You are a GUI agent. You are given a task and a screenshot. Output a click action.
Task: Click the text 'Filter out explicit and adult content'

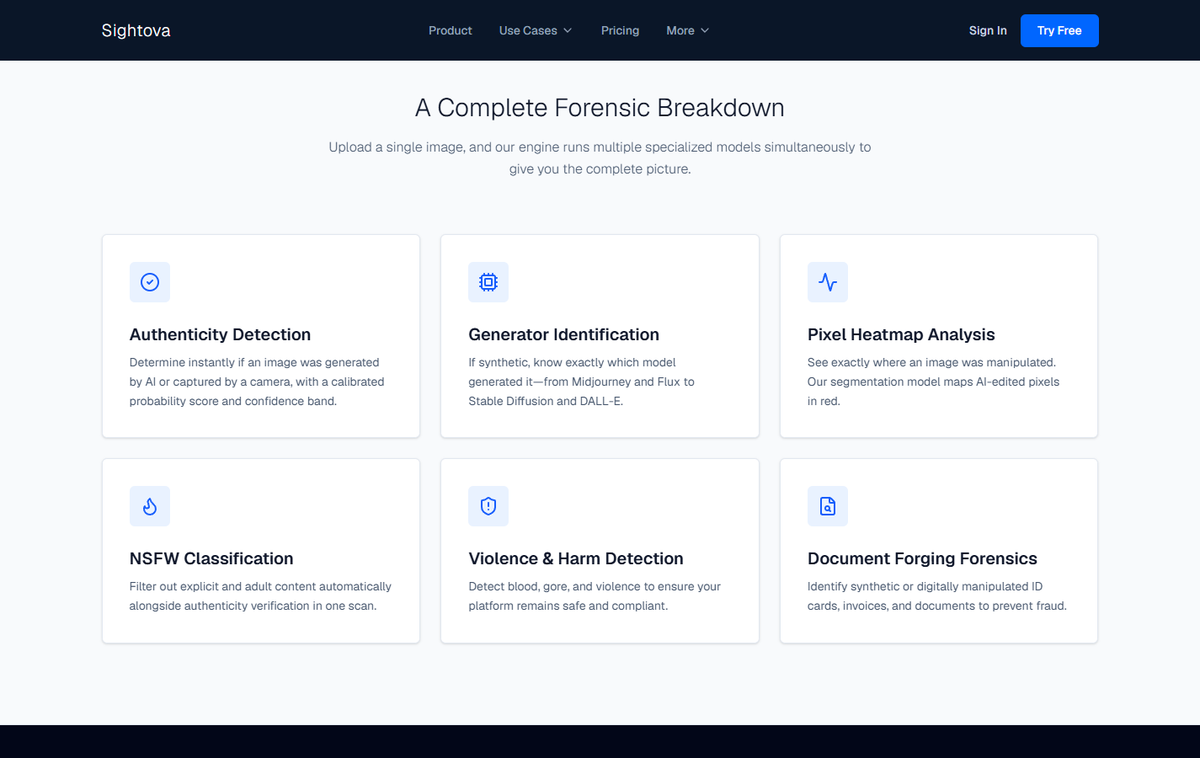tap(260, 596)
